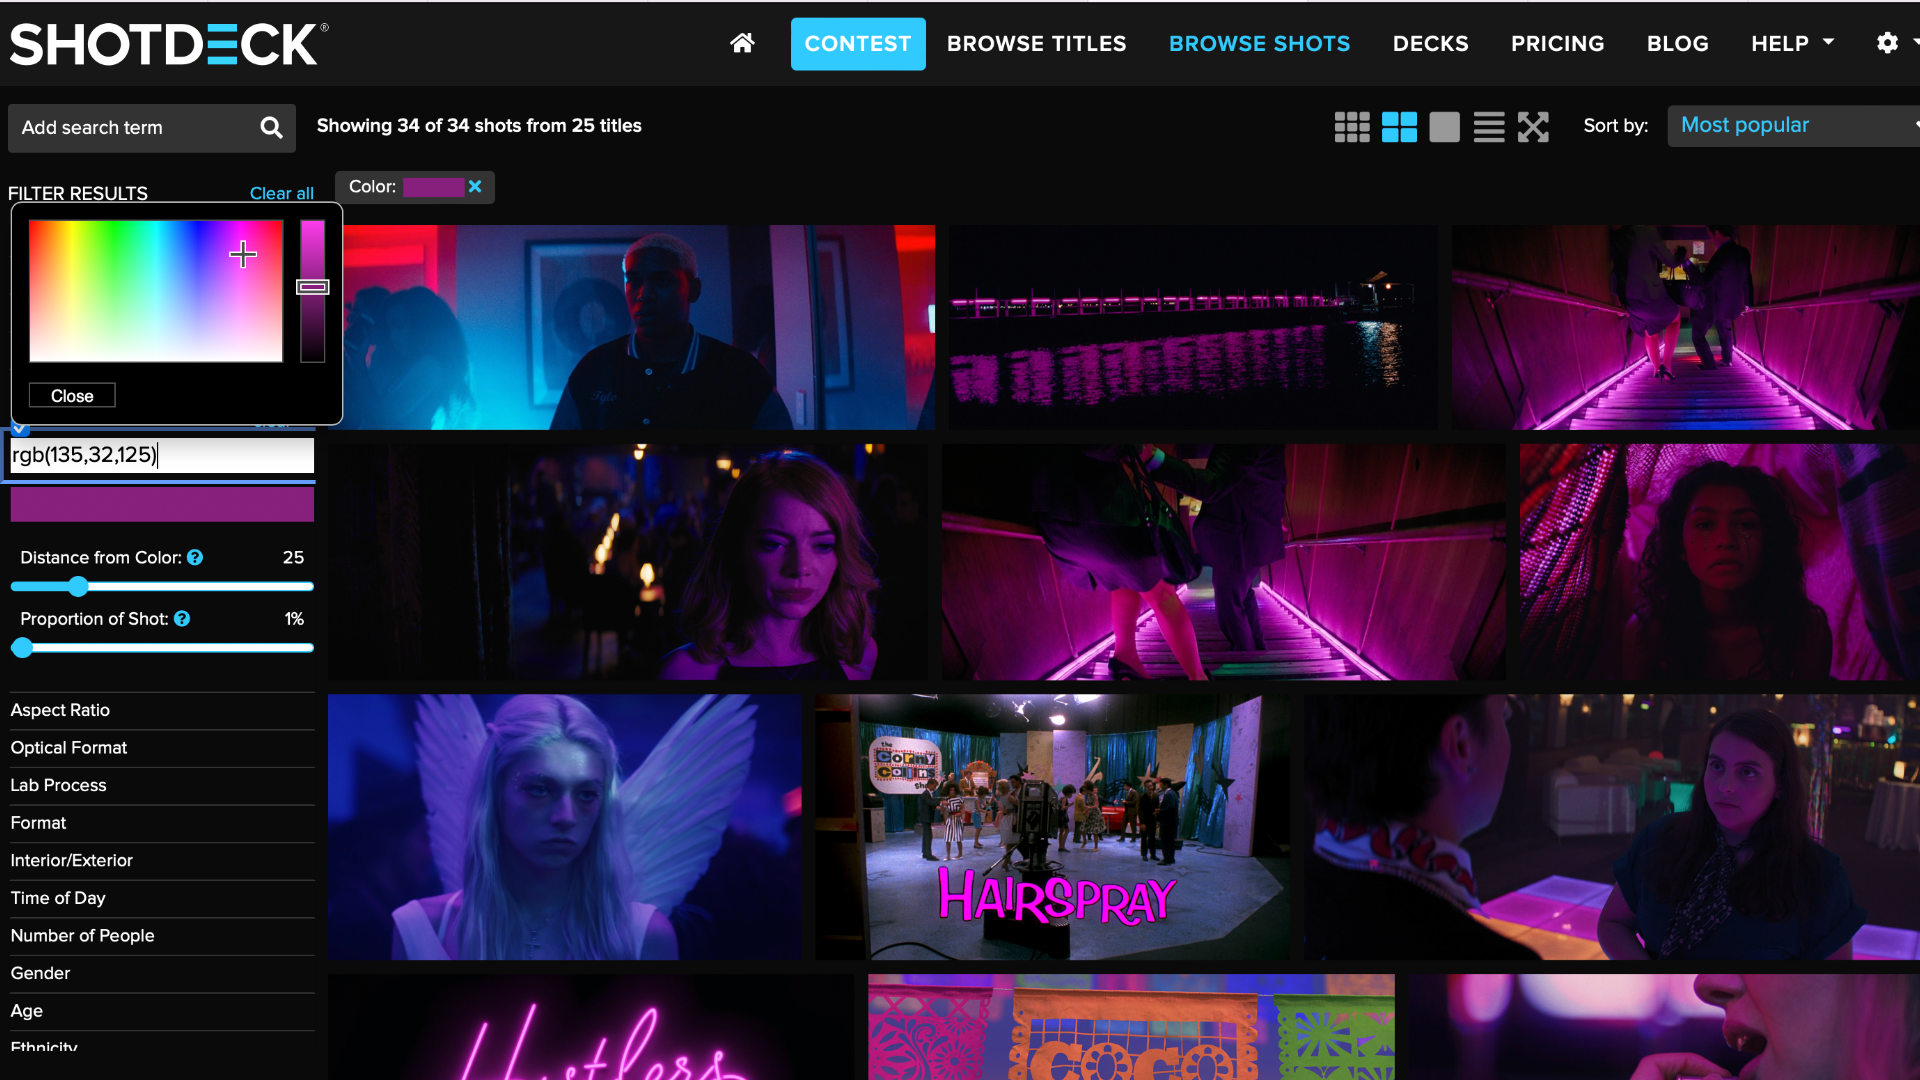The image size is (1920, 1080).
Task: Click the grid view icon (small)
Action: point(1352,125)
